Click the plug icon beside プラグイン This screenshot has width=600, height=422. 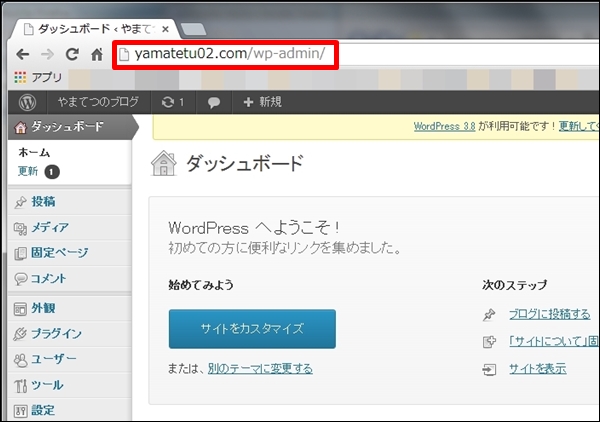click(20, 334)
